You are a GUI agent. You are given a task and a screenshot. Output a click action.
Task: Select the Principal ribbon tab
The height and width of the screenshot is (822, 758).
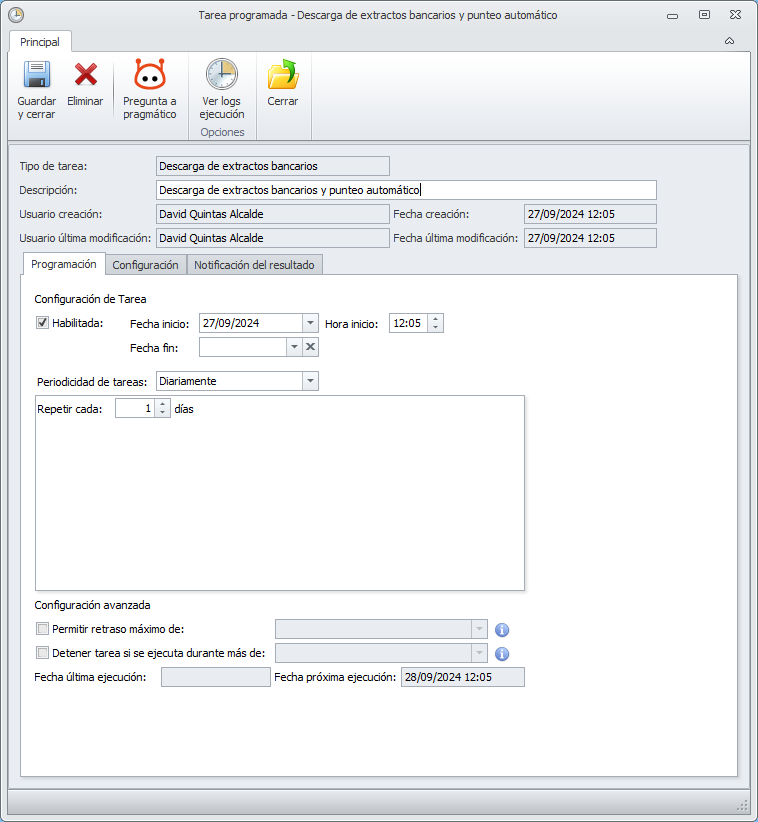coord(40,42)
